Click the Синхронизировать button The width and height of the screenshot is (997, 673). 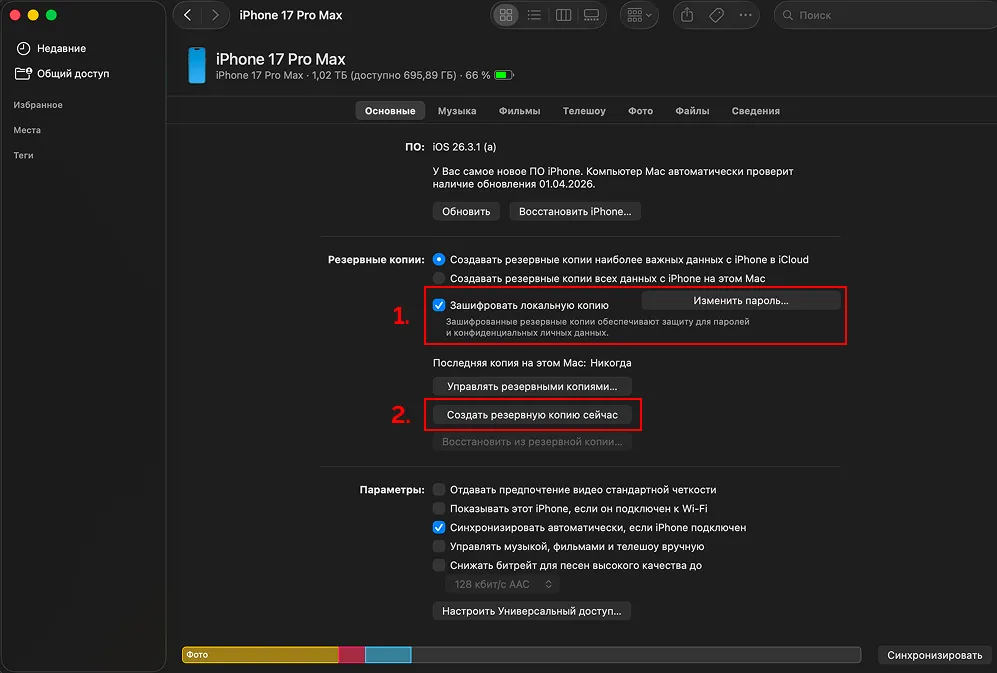pos(934,655)
